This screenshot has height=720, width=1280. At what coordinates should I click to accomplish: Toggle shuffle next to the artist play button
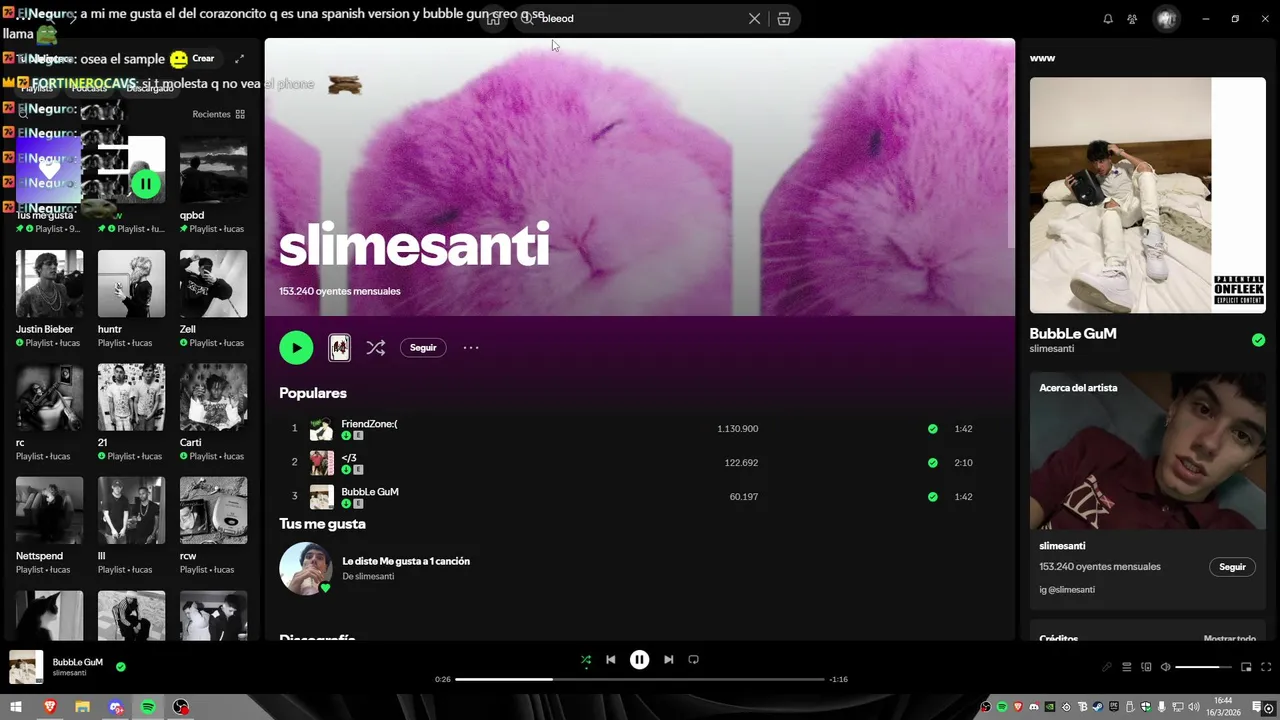click(375, 348)
